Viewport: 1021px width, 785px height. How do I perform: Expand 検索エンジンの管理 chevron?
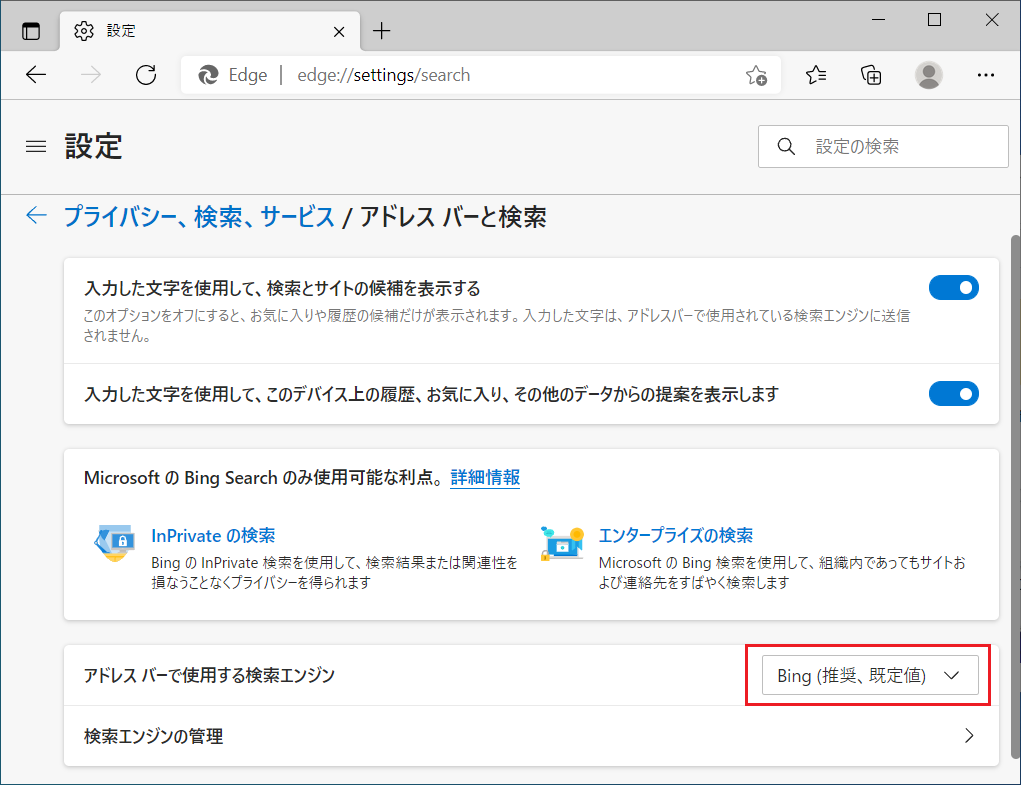pyautogui.click(x=969, y=736)
